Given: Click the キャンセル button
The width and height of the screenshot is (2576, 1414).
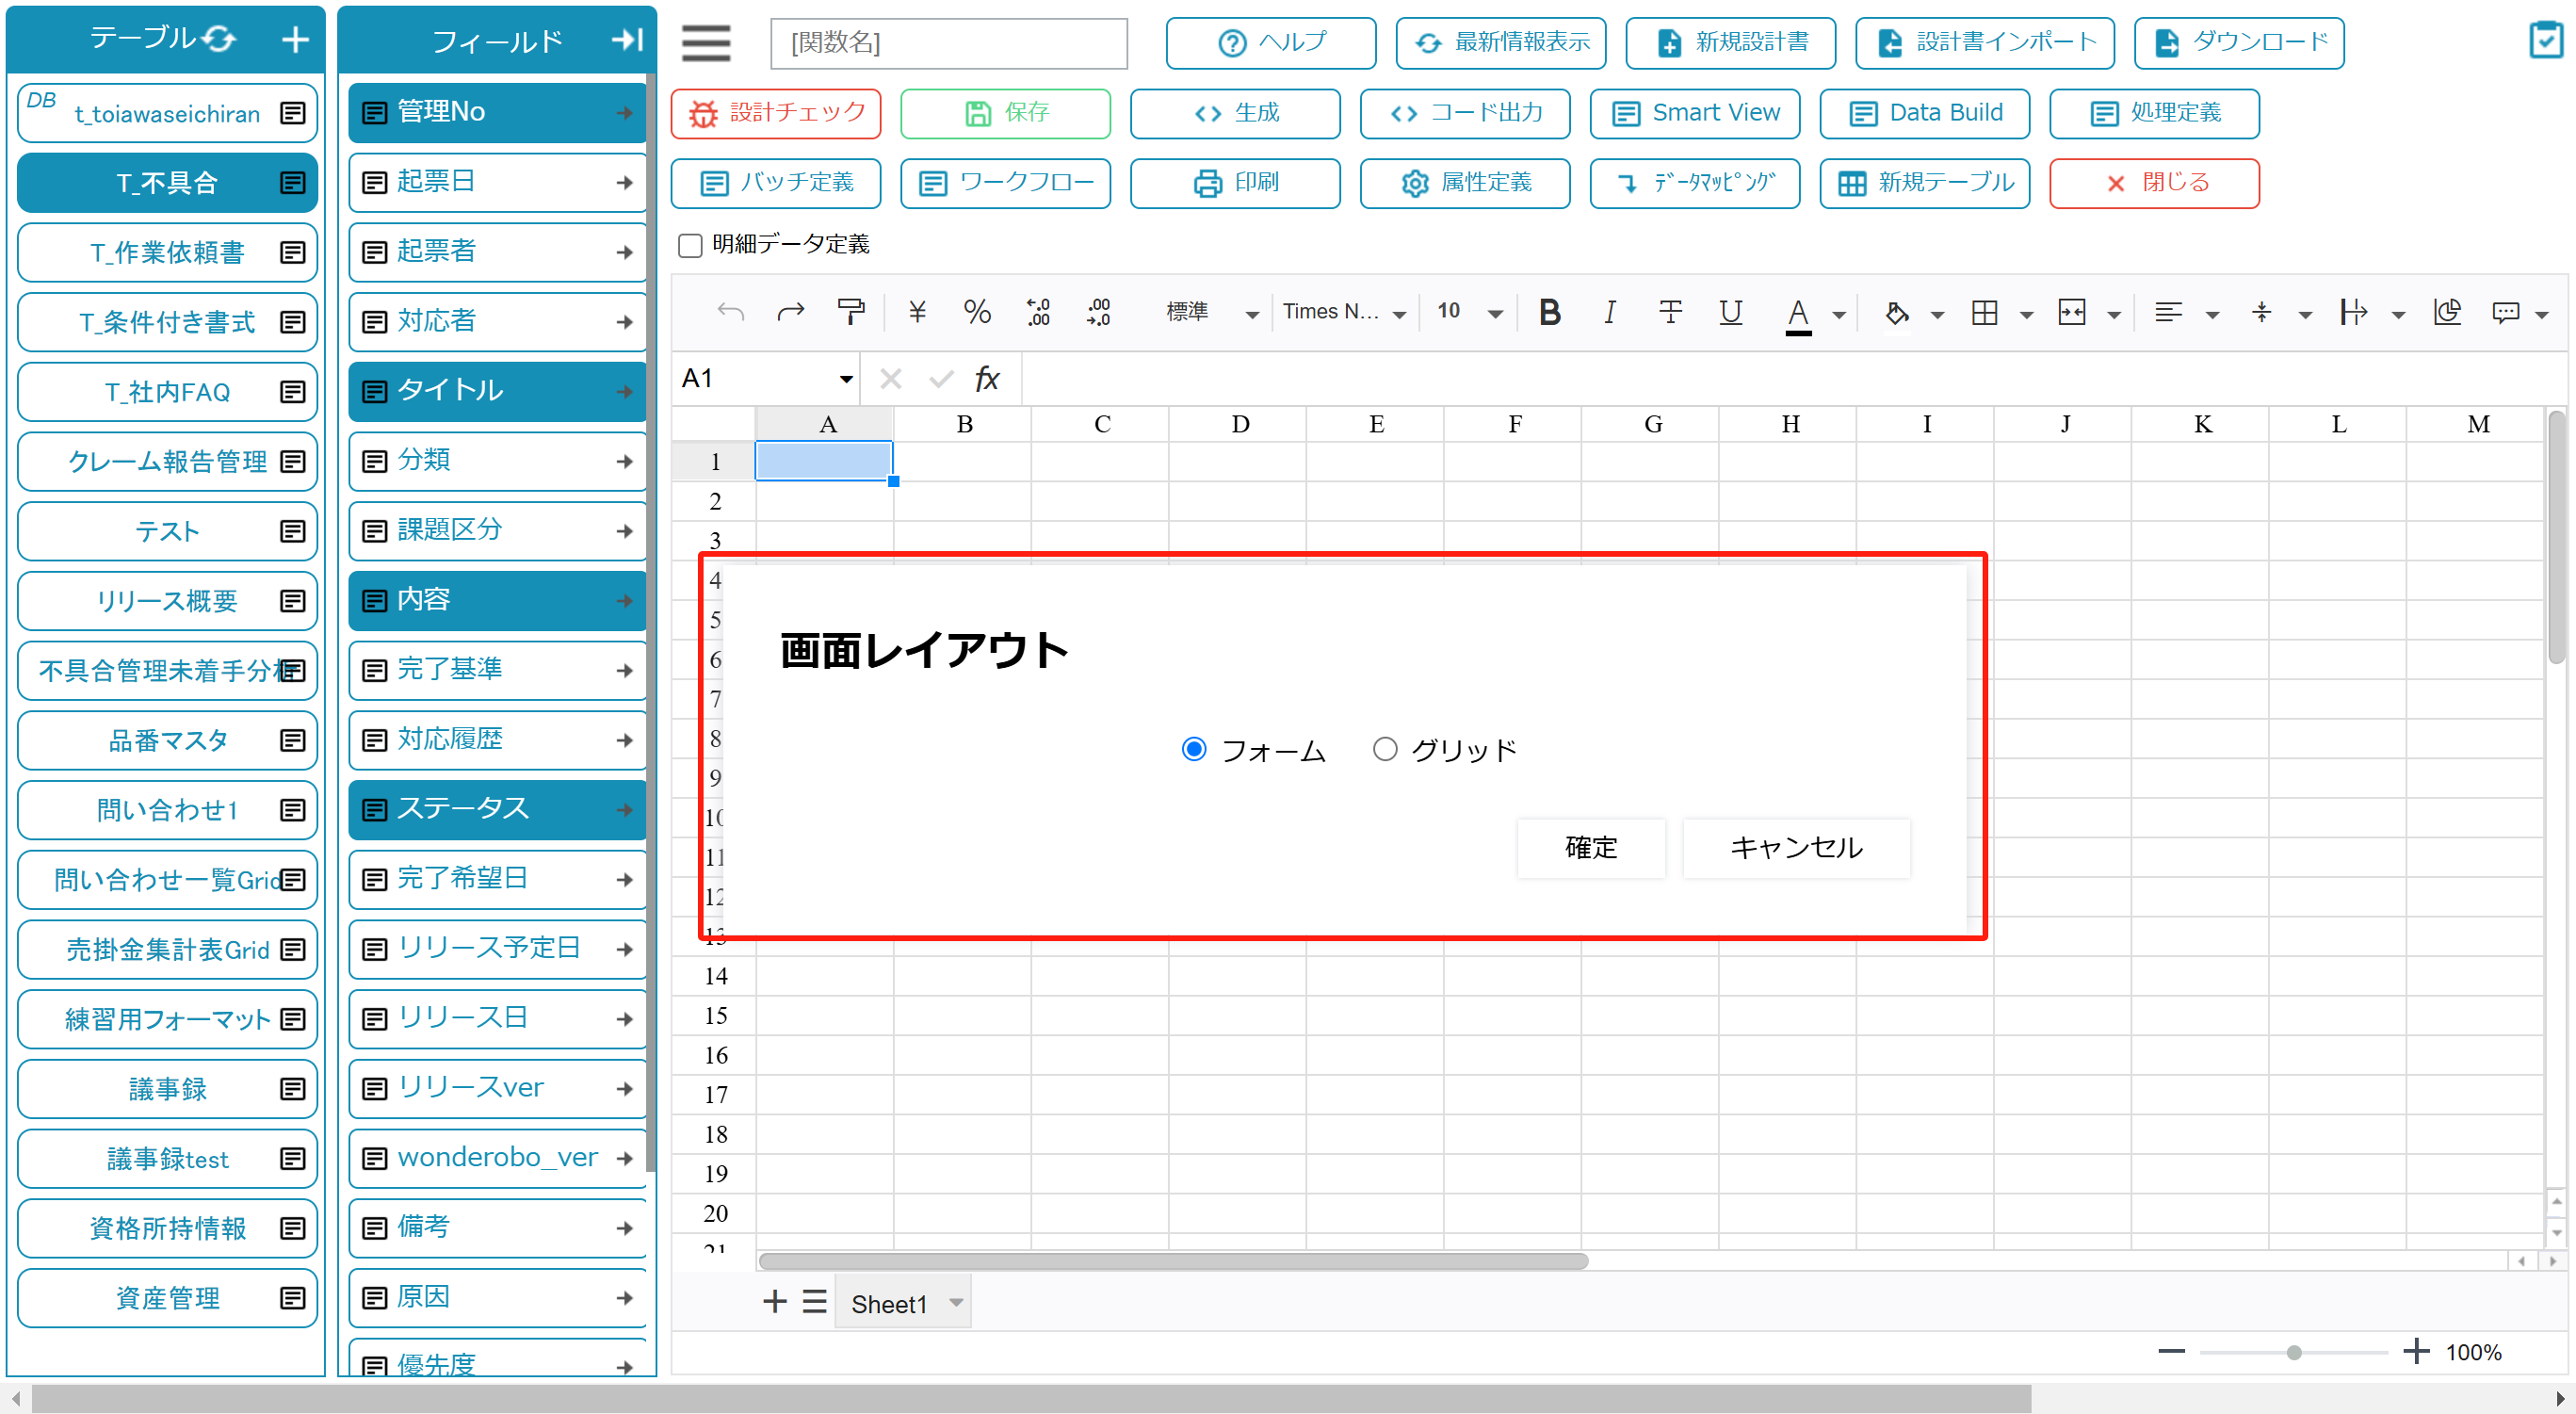Looking at the screenshot, I should pos(1796,847).
